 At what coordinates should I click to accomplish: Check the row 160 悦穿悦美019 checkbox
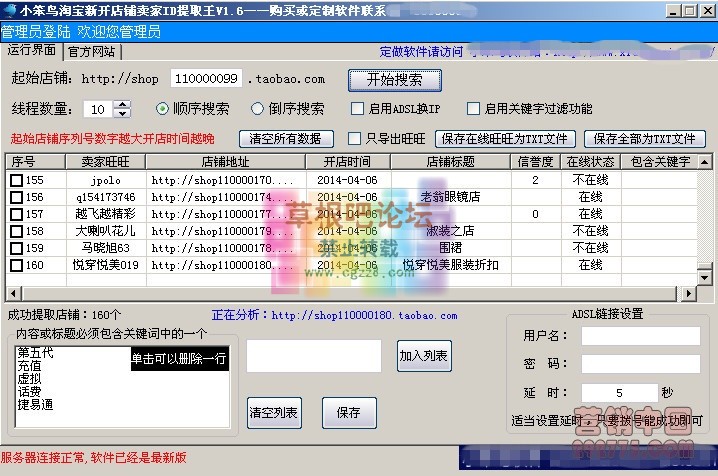16,265
